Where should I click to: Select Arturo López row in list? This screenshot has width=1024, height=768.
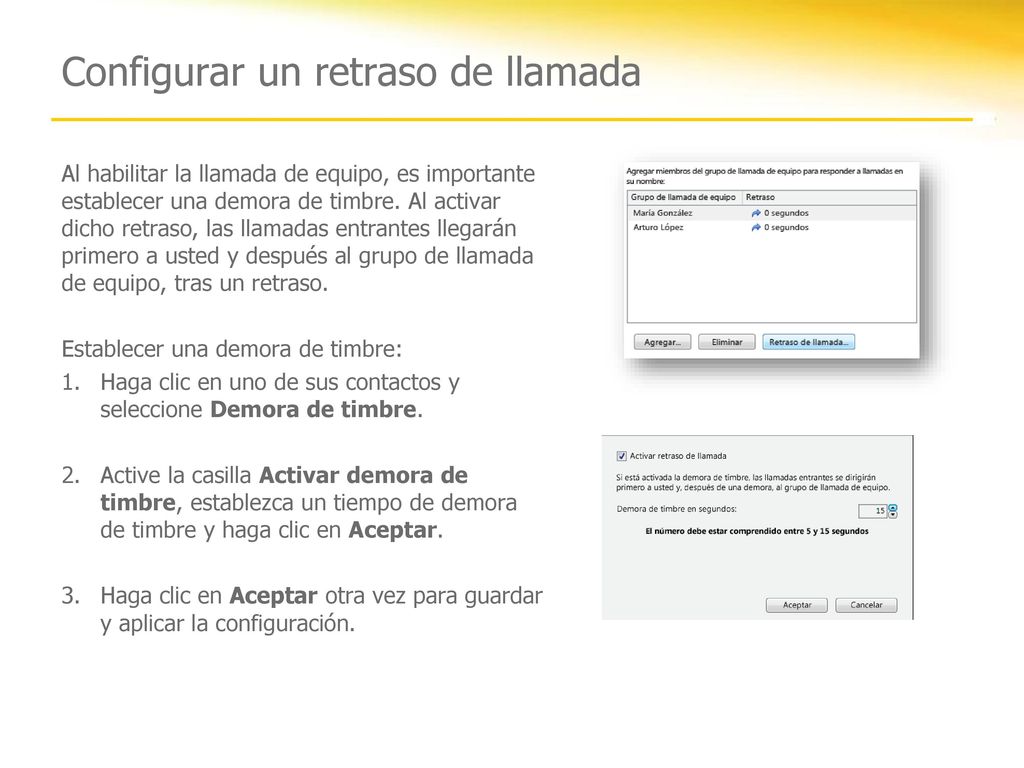pyautogui.click(x=772, y=227)
